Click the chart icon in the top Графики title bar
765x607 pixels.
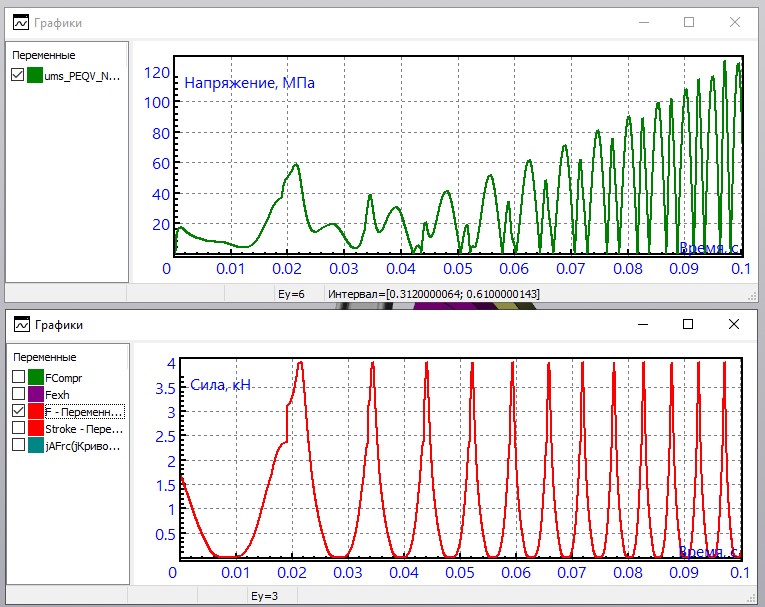(x=17, y=22)
